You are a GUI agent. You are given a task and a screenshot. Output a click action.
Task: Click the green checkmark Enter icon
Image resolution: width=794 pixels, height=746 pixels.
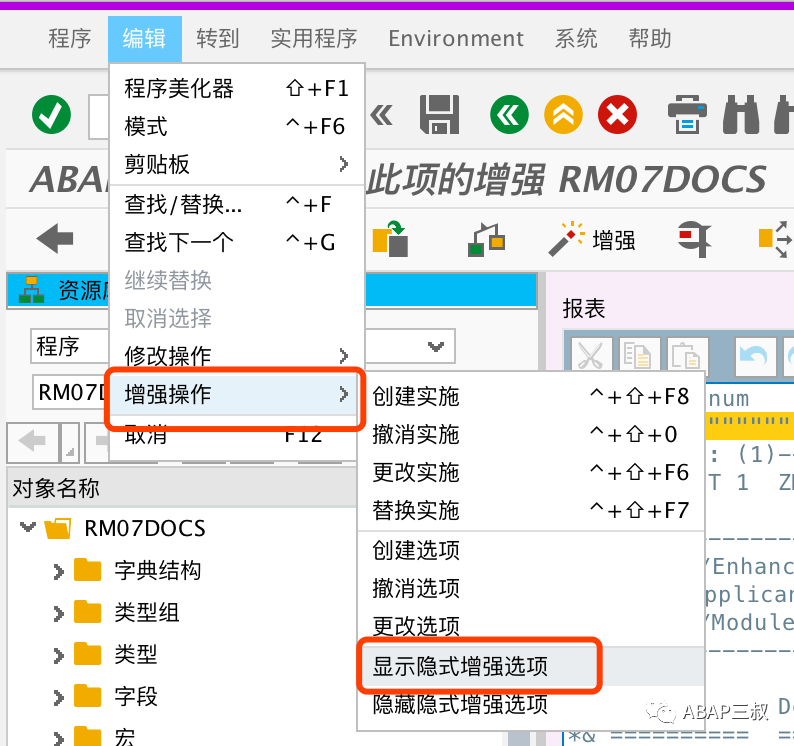51,114
